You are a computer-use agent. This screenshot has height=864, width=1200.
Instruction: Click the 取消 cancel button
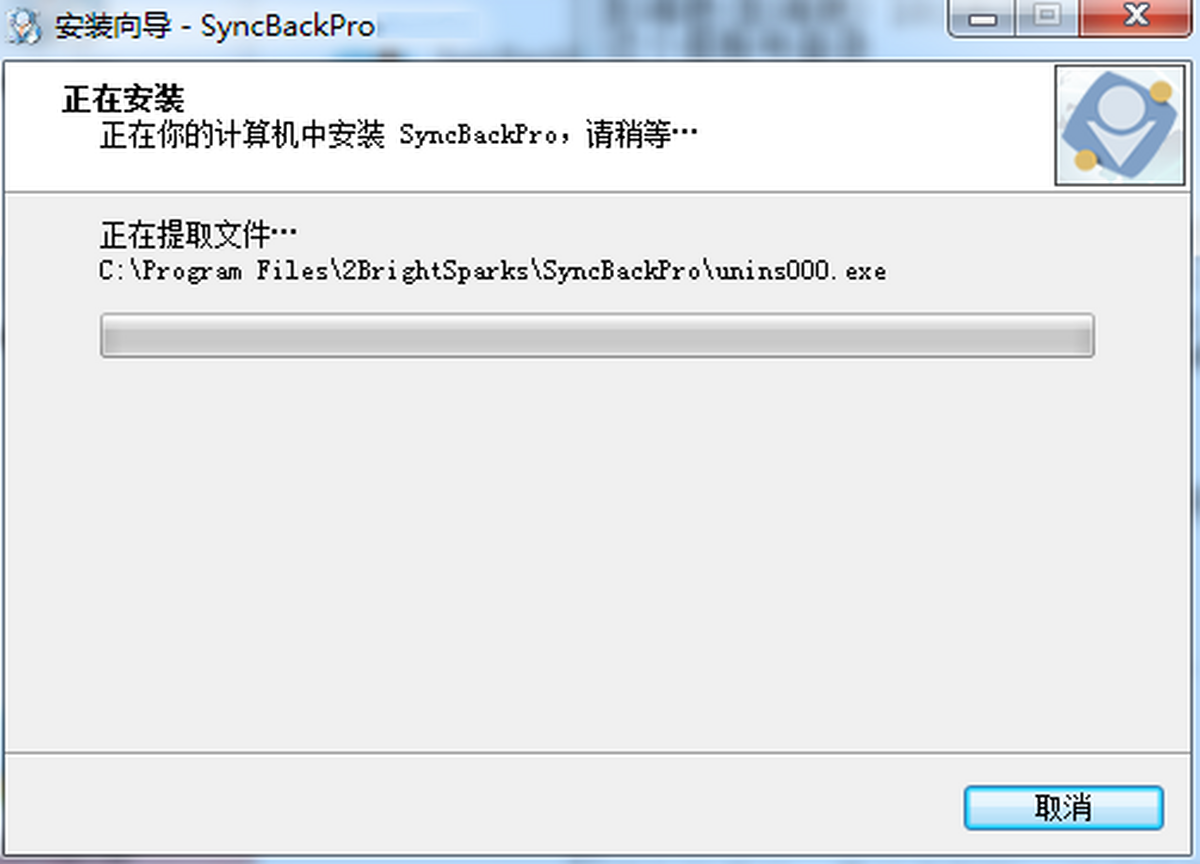click(x=1063, y=807)
